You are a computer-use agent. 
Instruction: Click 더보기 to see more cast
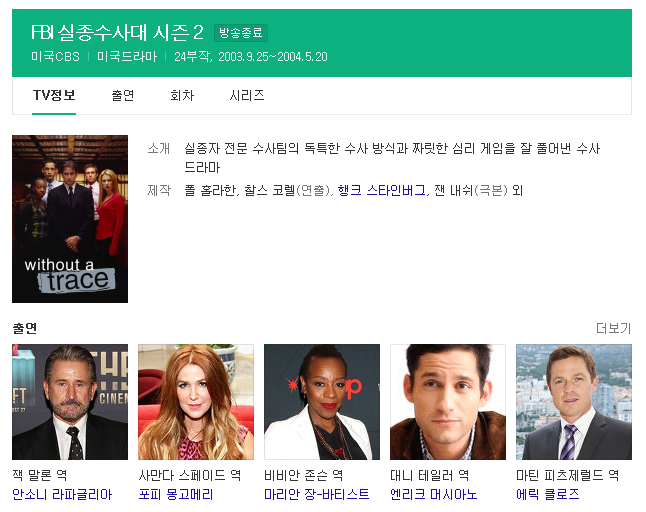(613, 328)
